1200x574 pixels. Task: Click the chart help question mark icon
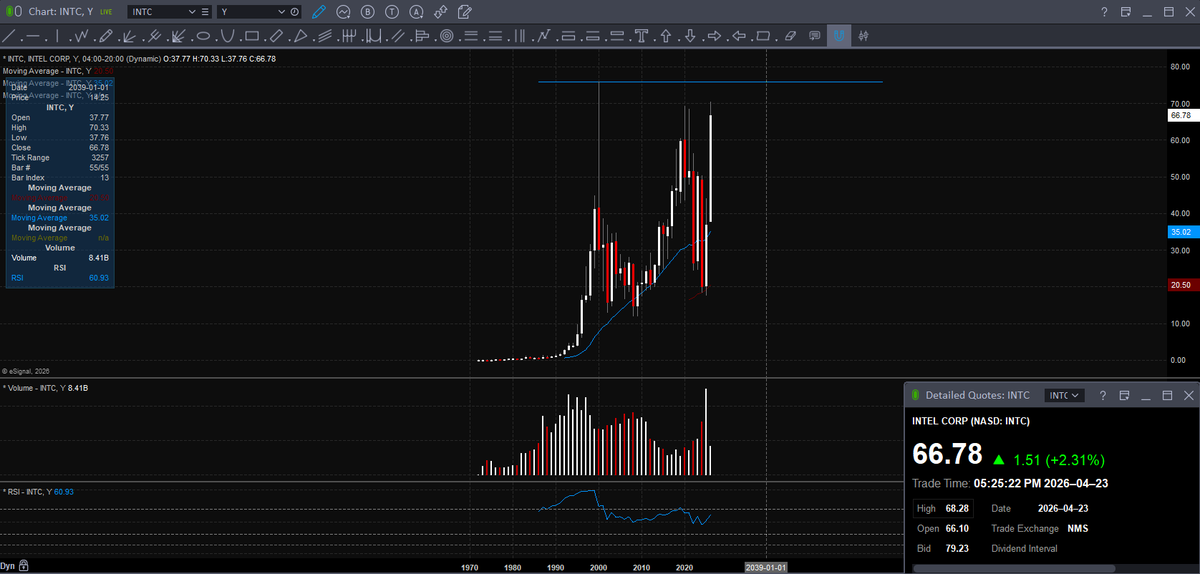pyautogui.click(x=1104, y=12)
